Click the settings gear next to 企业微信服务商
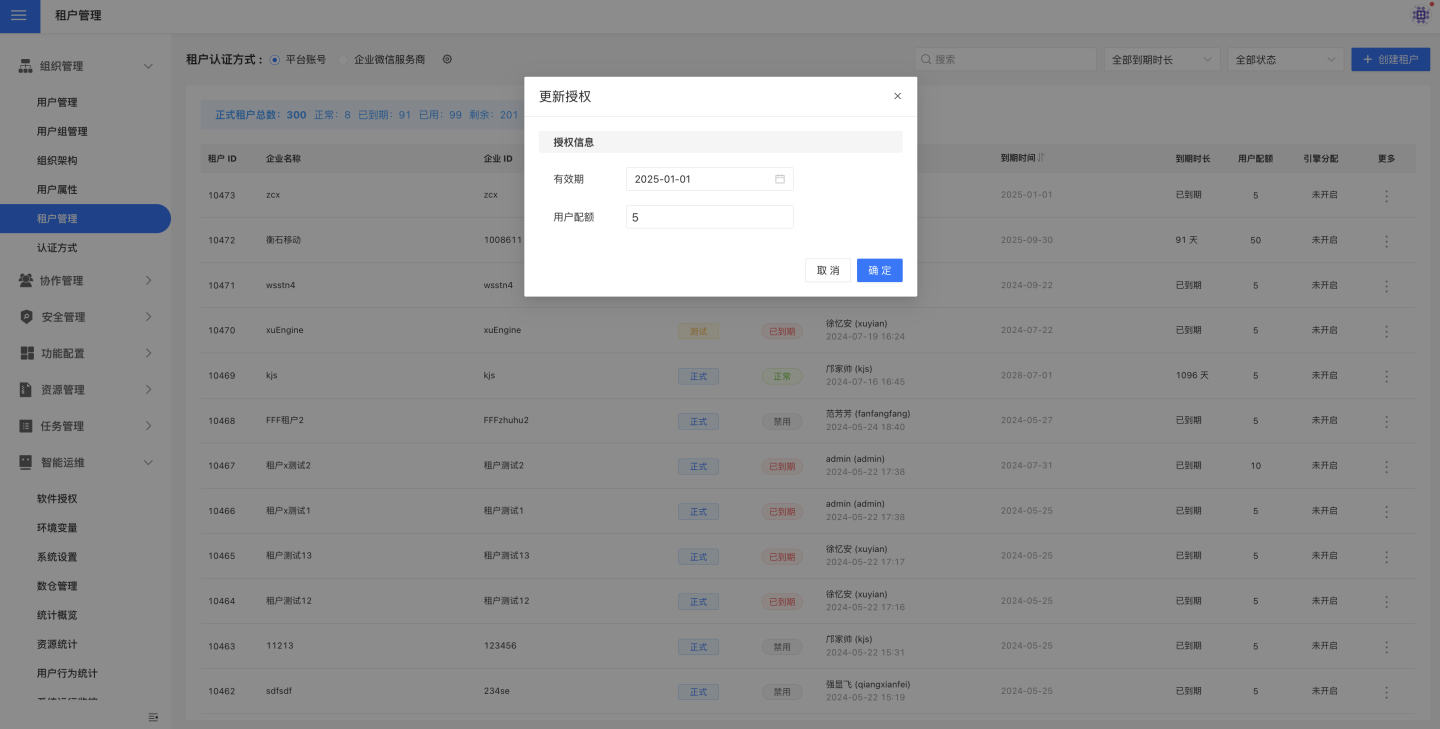Image resolution: width=1440 pixels, height=729 pixels. click(x=447, y=59)
